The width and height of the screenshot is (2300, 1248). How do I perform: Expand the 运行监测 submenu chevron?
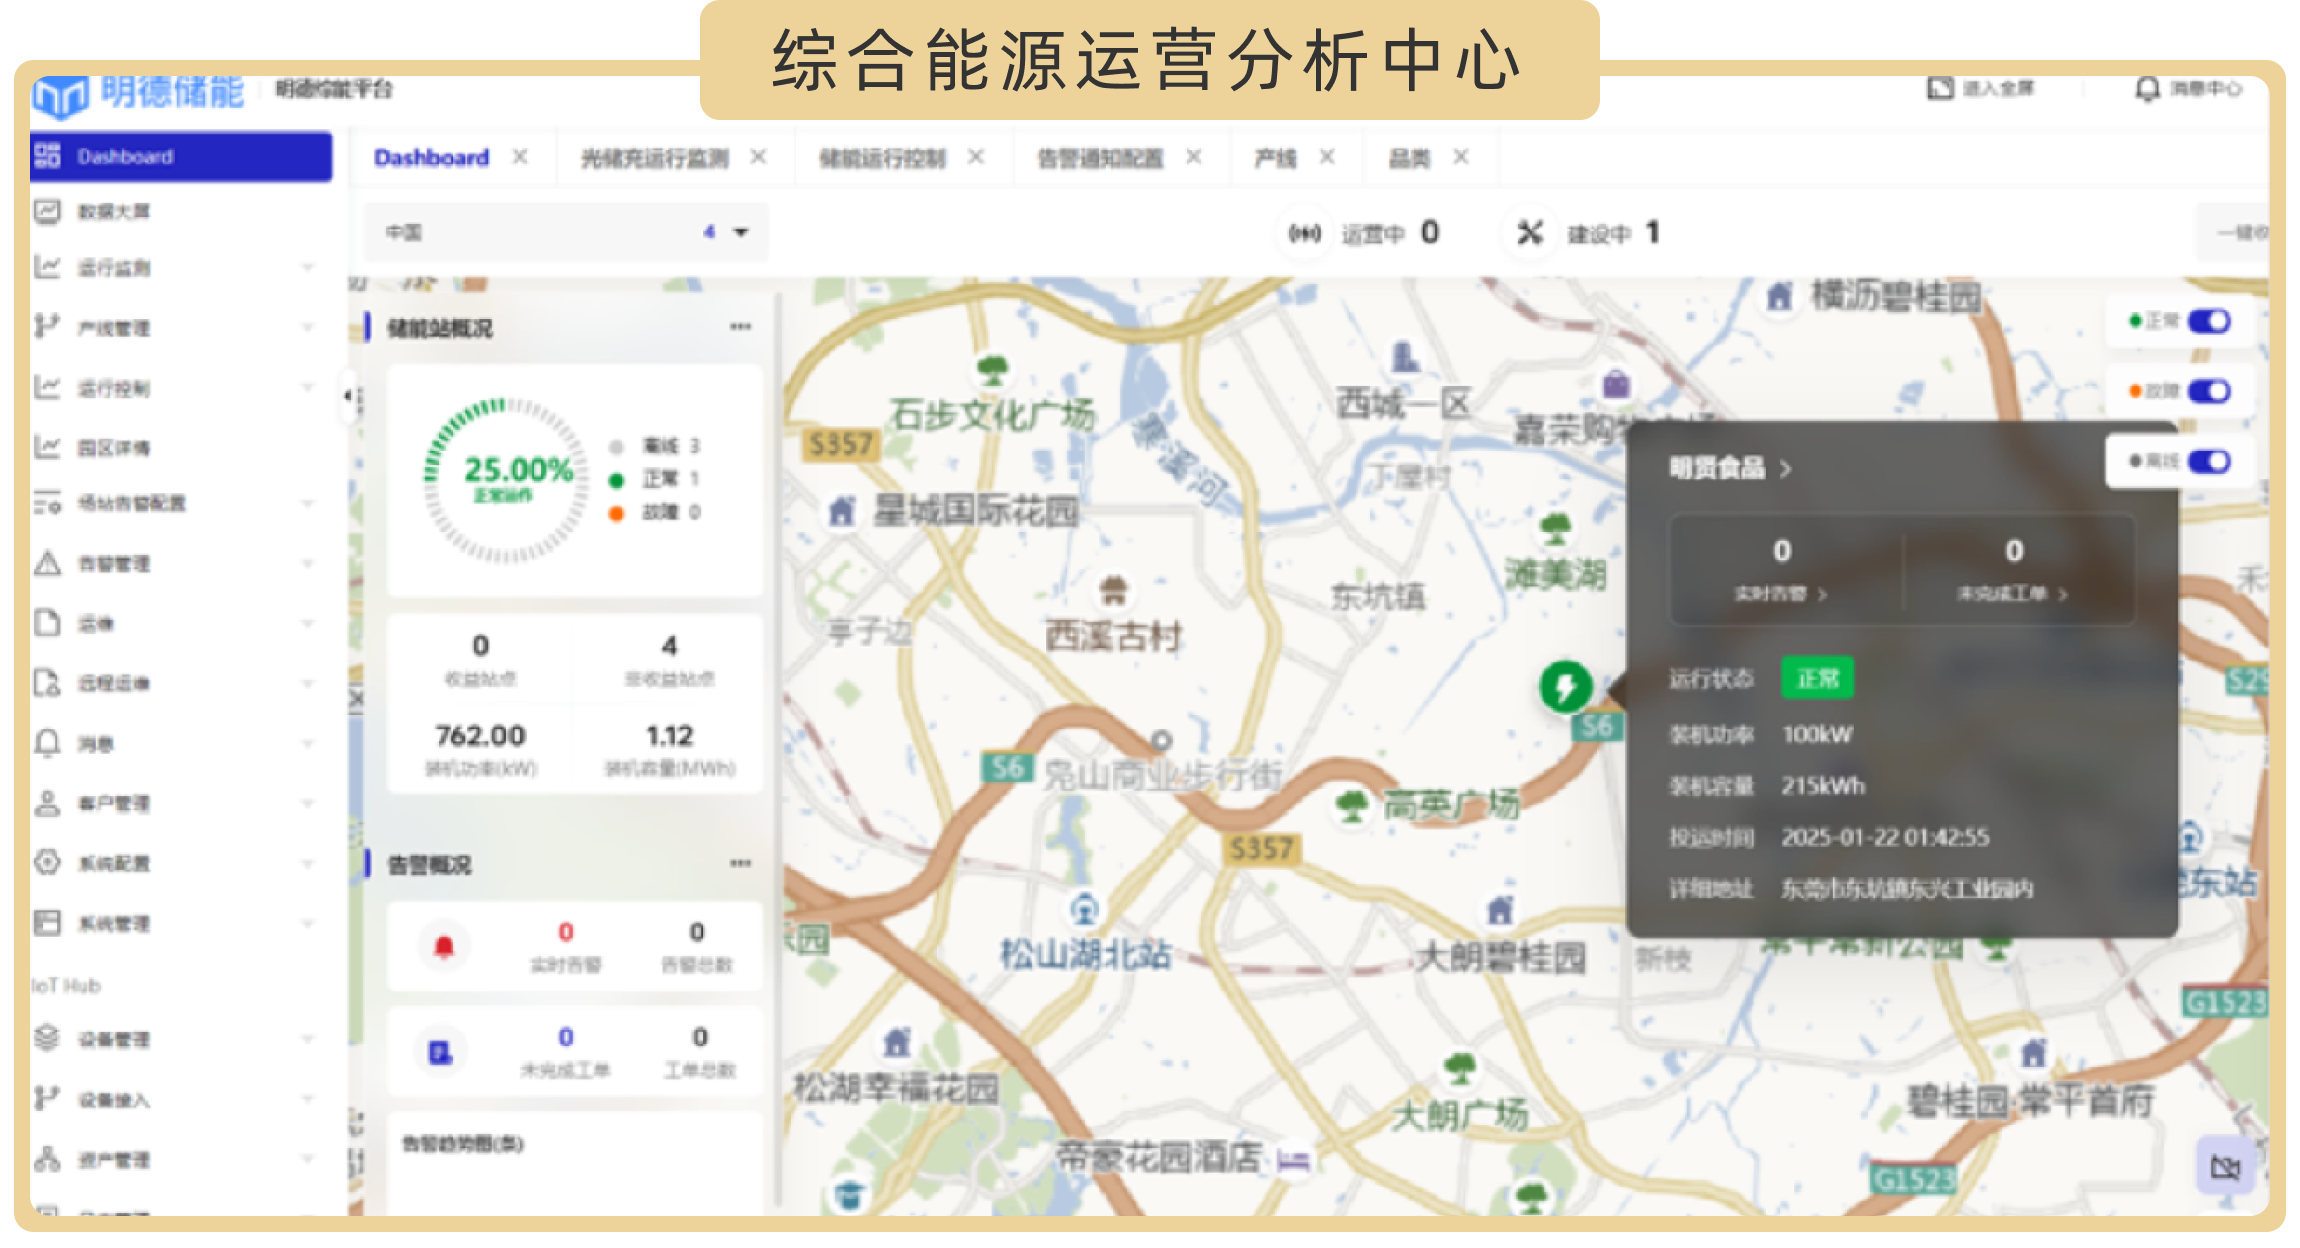coord(307,267)
